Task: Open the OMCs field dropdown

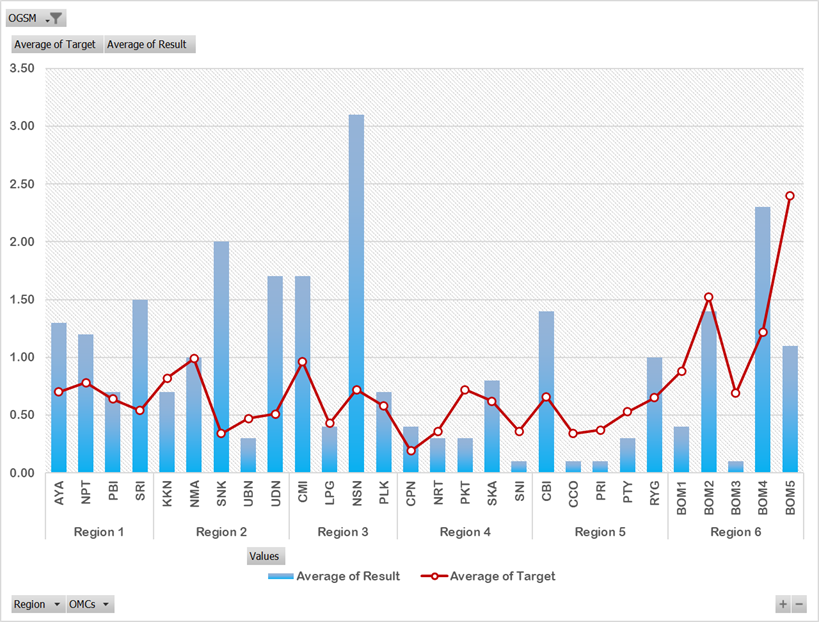Action: pyautogui.click(x=89, y=604)
